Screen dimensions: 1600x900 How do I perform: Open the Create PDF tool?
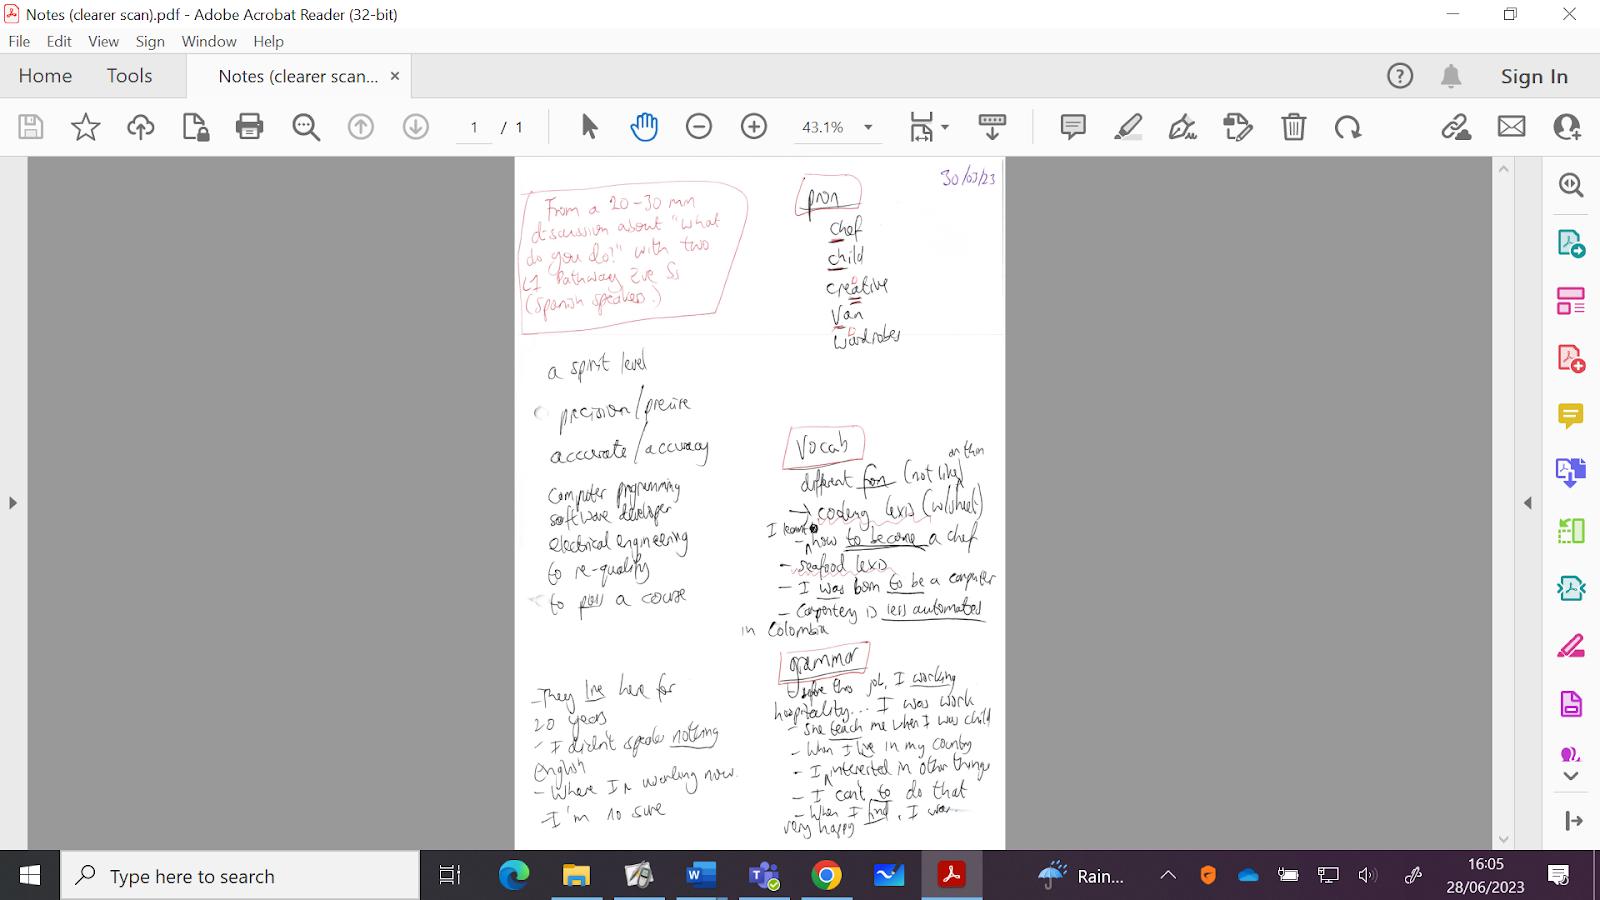point(1571,358)
